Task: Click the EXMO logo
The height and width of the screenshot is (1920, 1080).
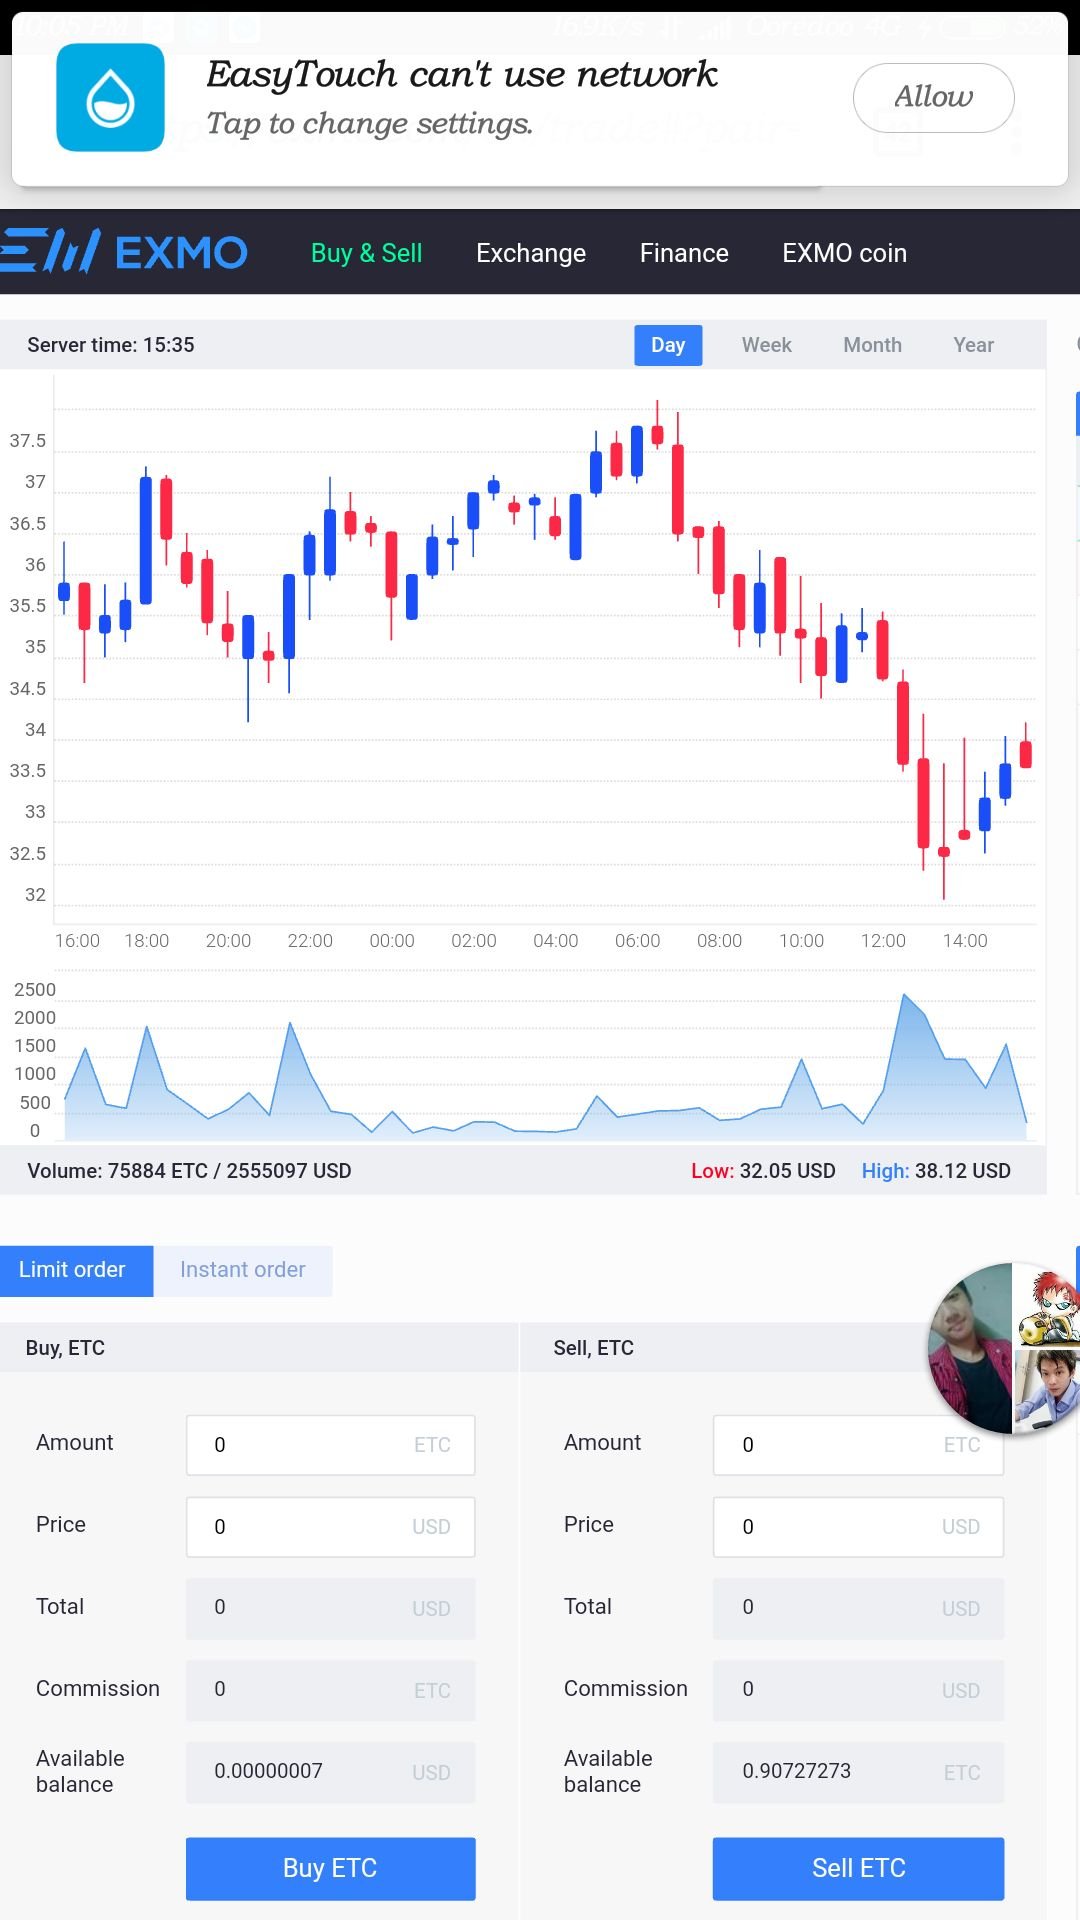Action: (x=125, y=252)
